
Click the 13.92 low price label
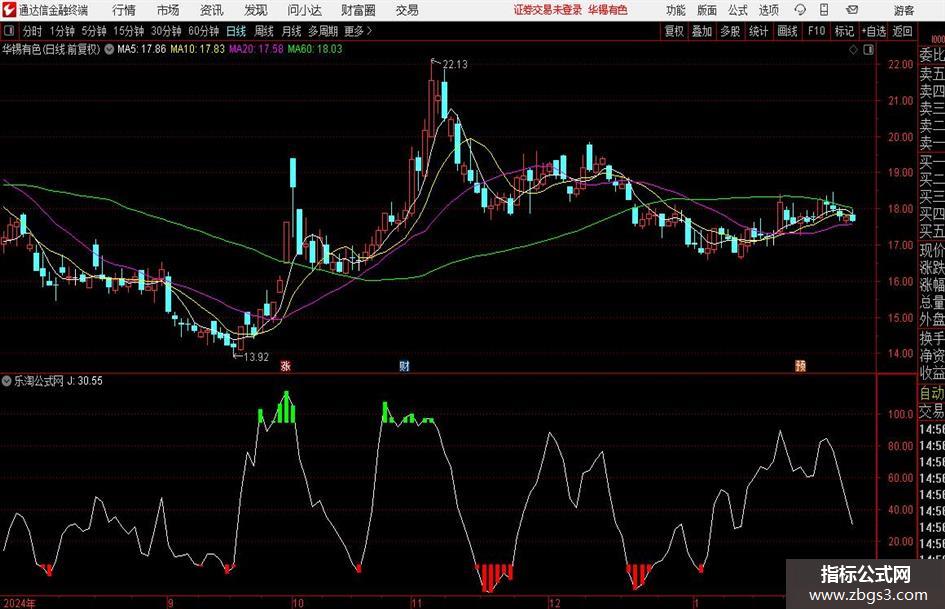tap(256, 357)
